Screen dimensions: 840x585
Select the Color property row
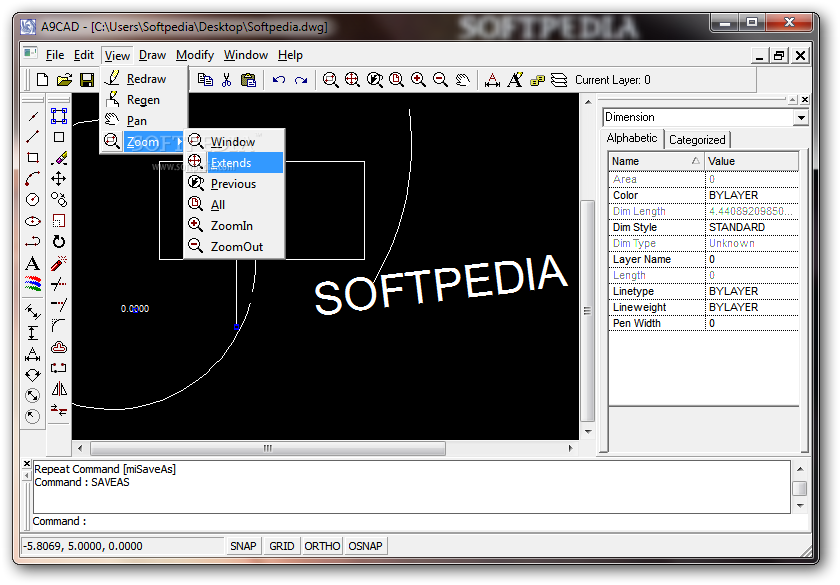coord(704,195)
